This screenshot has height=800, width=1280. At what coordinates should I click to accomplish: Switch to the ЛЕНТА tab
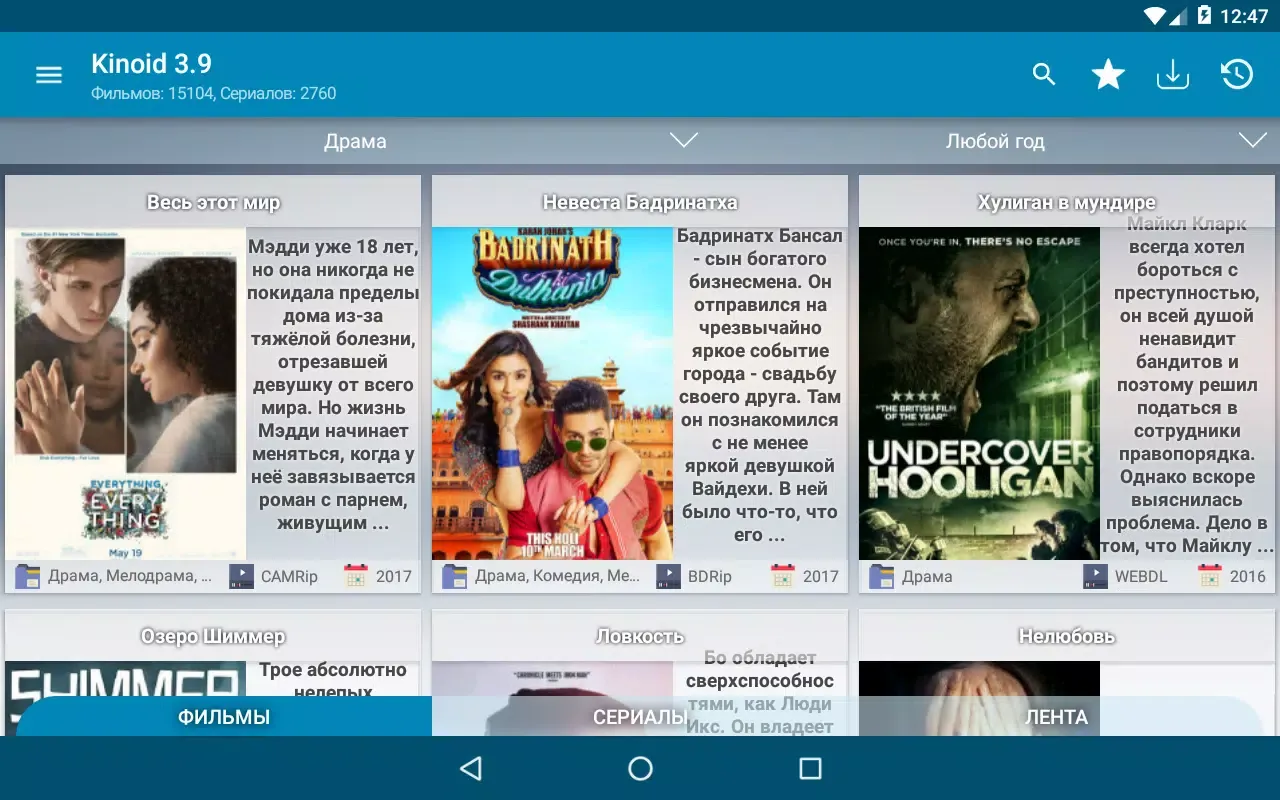(x=1056, y=717)
